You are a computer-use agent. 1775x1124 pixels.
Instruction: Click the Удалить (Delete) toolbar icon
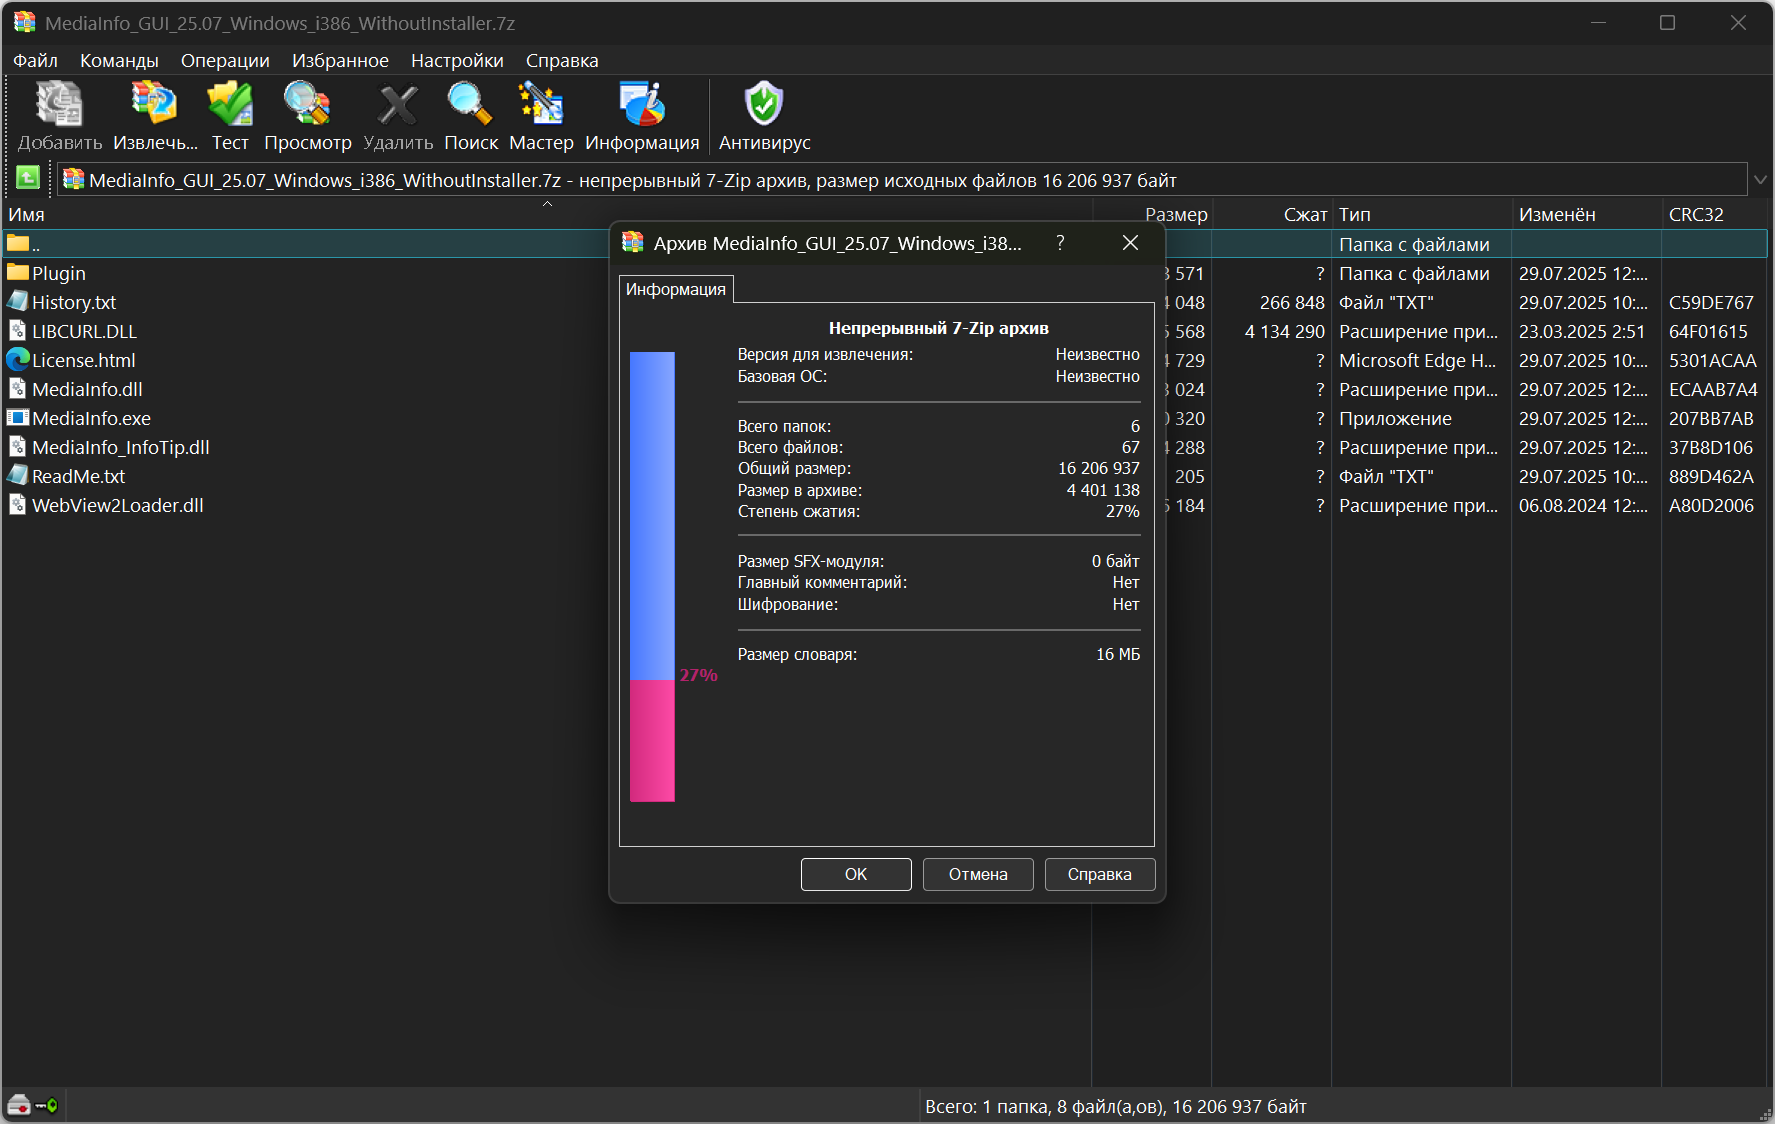tap(398, 104)
